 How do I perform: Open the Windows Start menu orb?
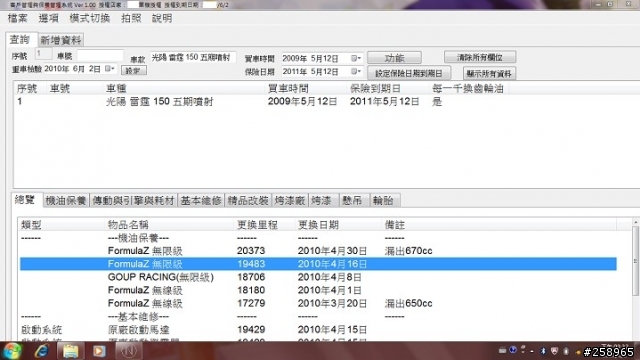click(x=12, y=351)
